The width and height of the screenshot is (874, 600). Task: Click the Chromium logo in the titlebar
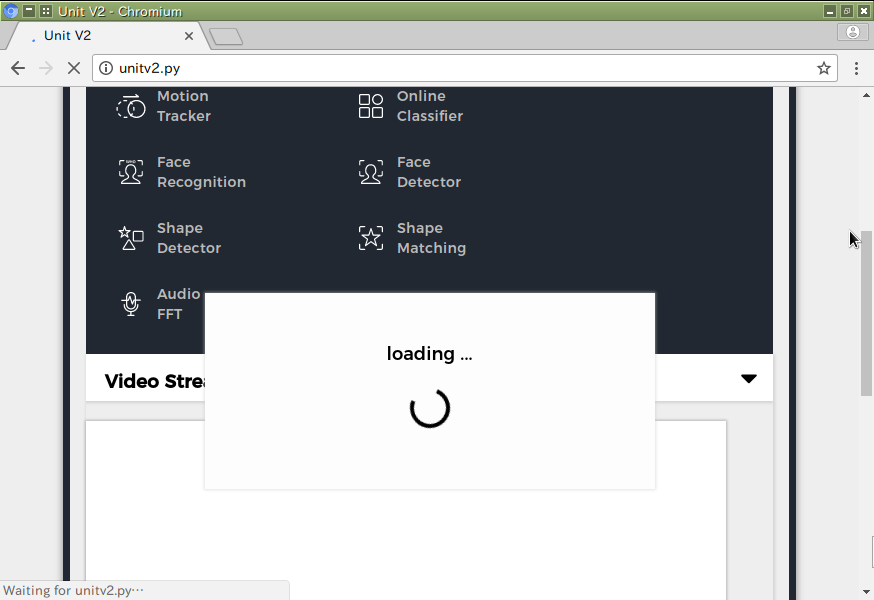(10, 10)
